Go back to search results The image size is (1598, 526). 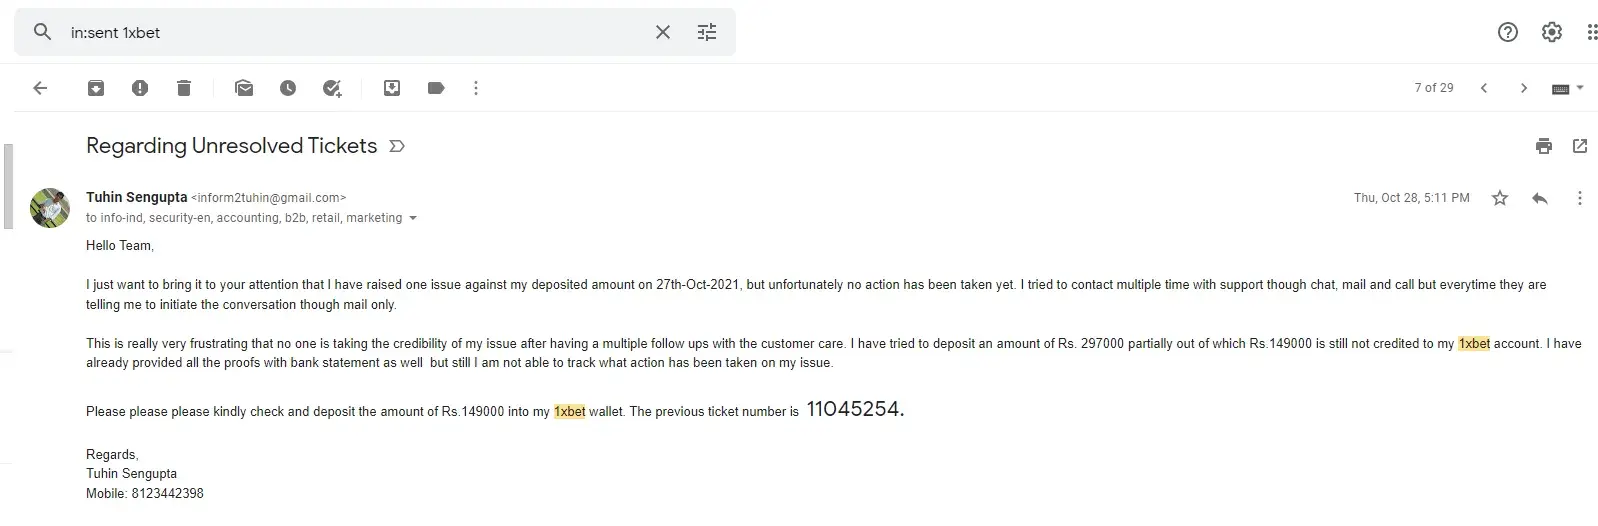pyautogui.click(x=40, y=88)
